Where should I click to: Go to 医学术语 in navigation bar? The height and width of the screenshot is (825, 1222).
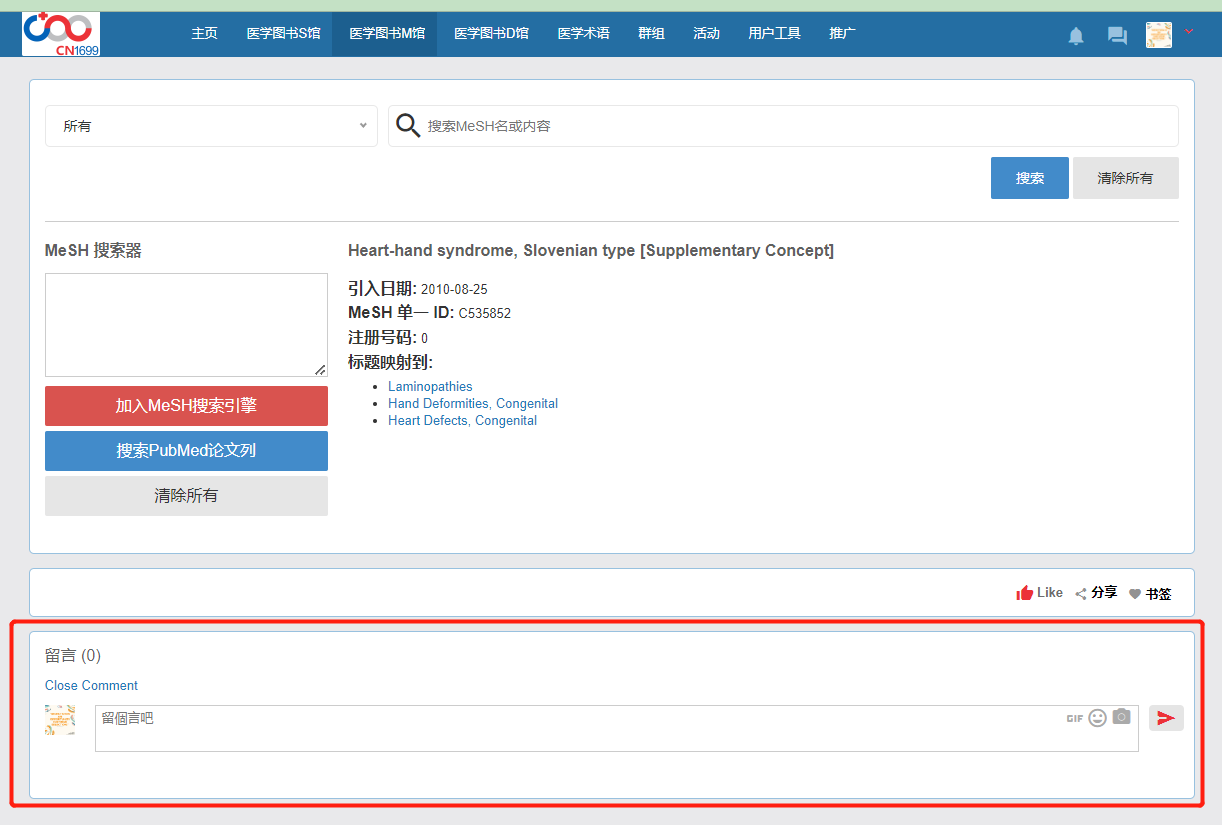point(583,34)
